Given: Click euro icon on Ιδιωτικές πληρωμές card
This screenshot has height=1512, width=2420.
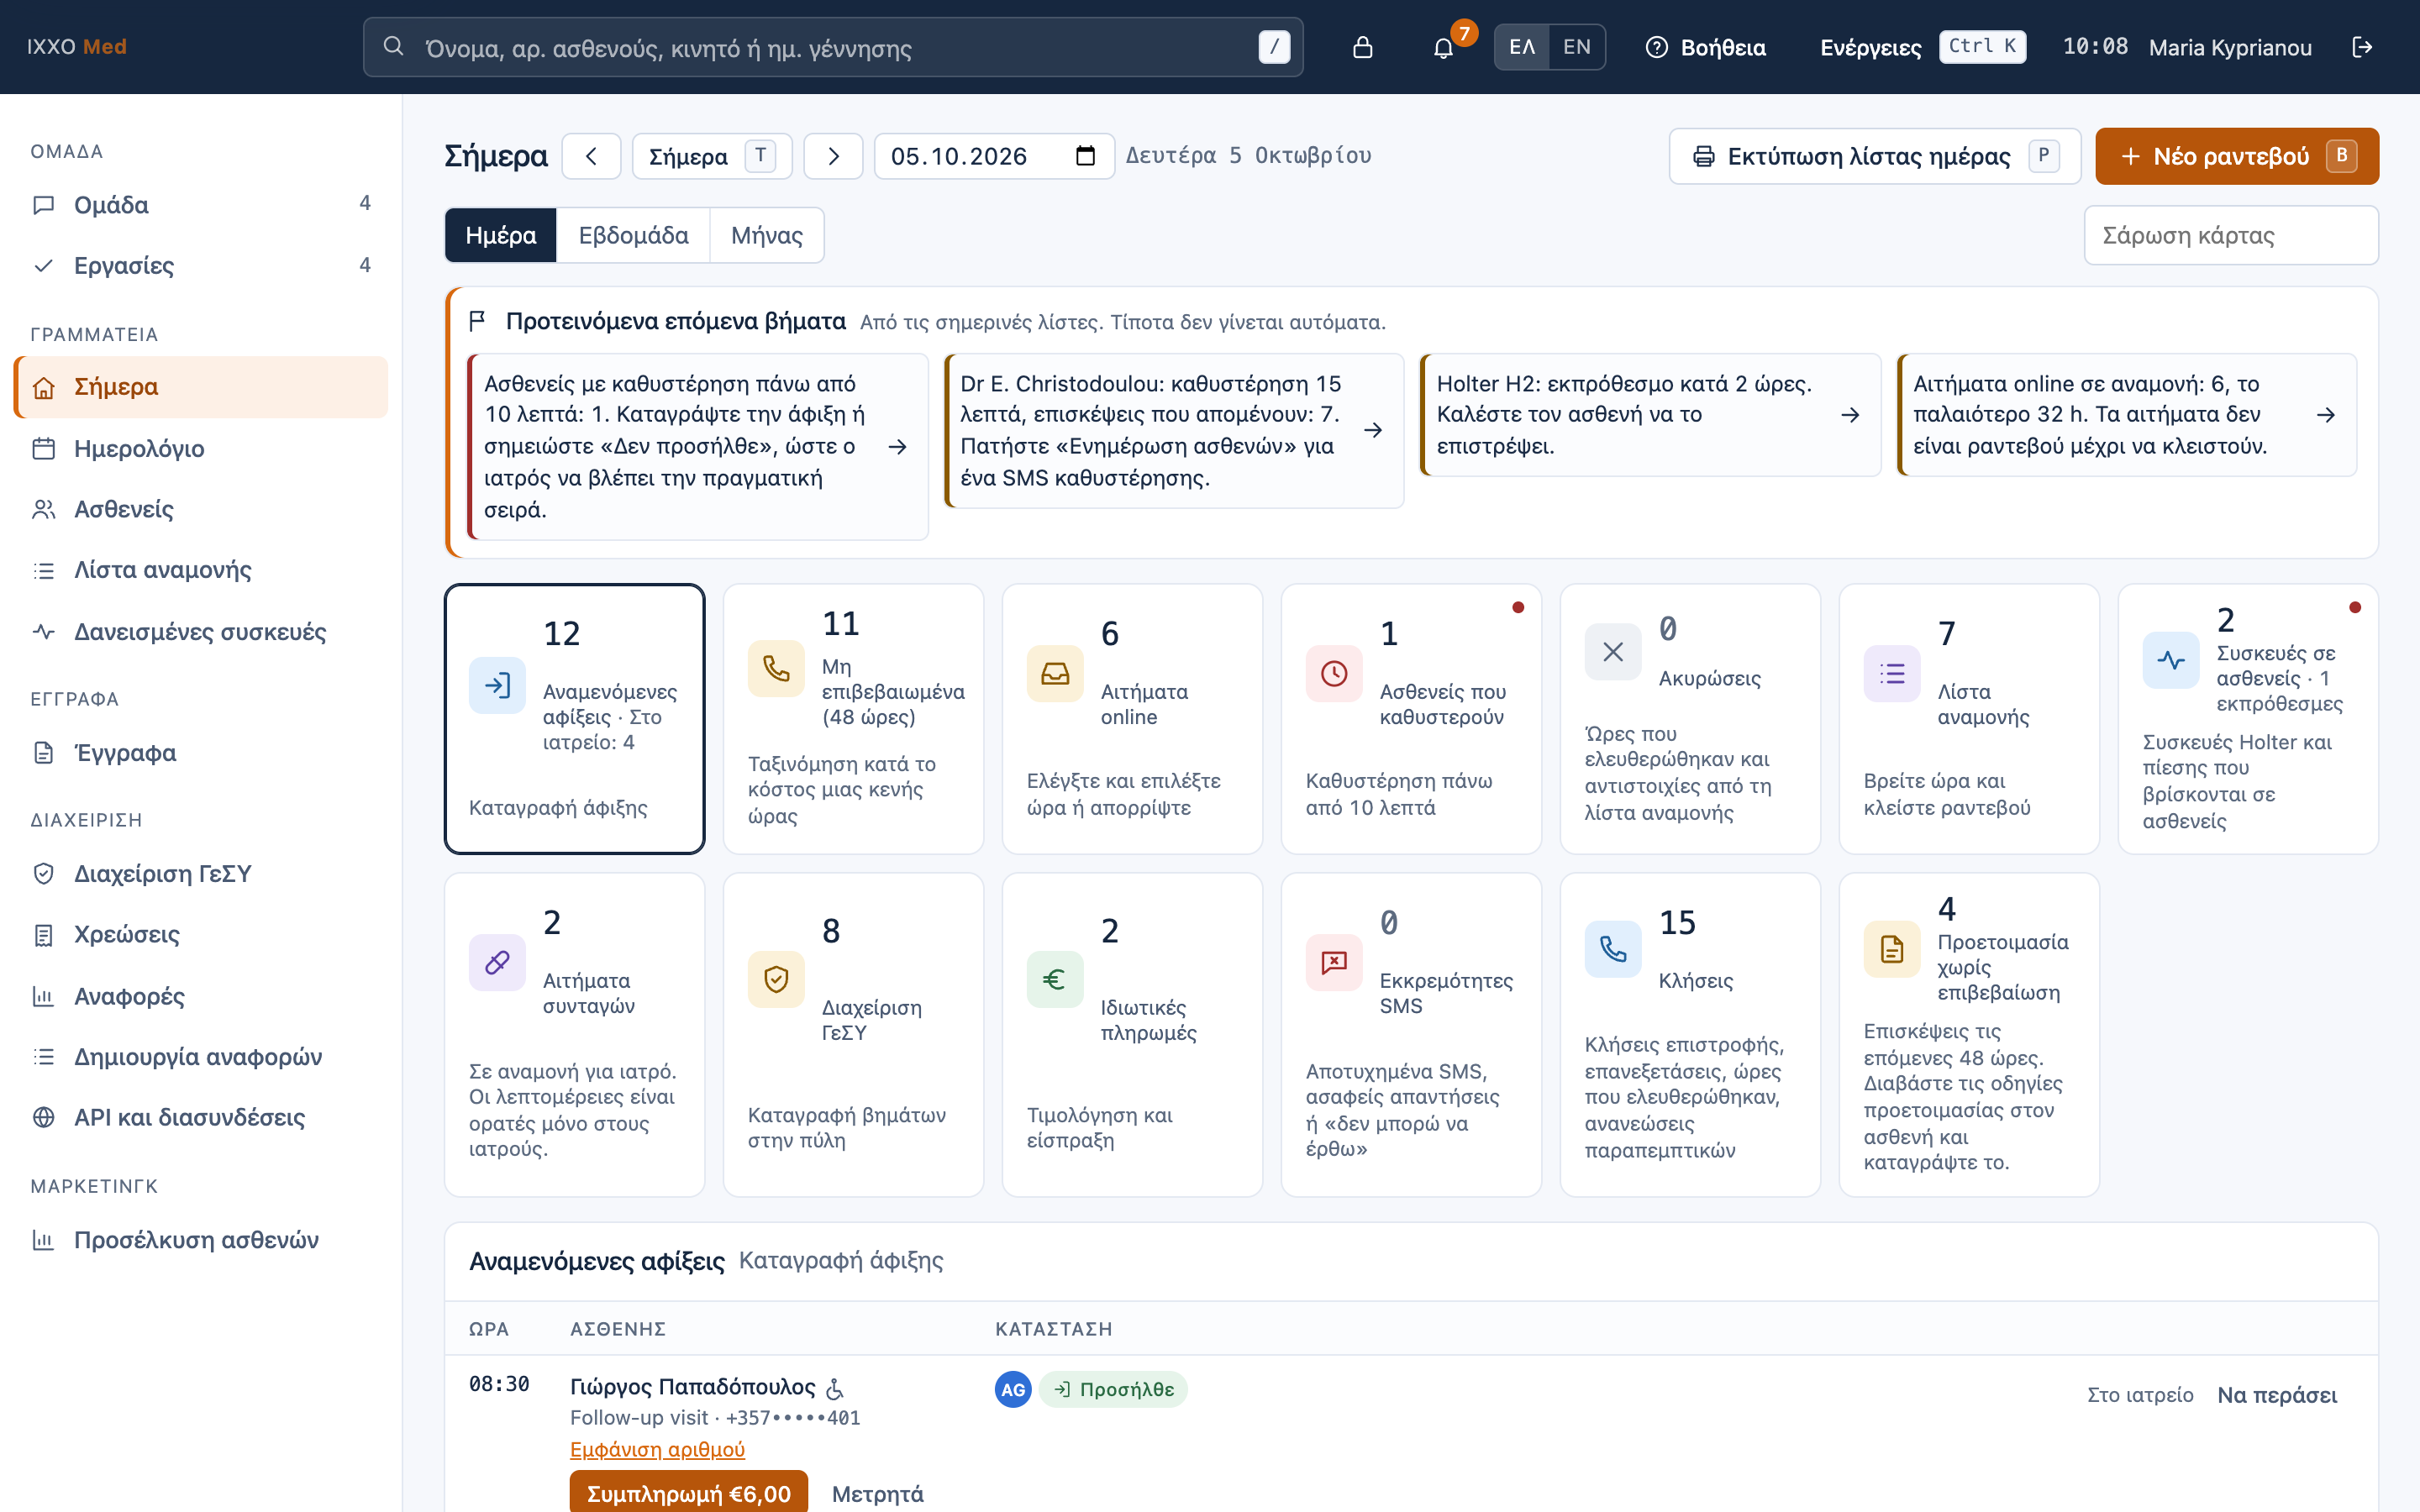Looking at the screenshot, I should [x=1055, y=979].
